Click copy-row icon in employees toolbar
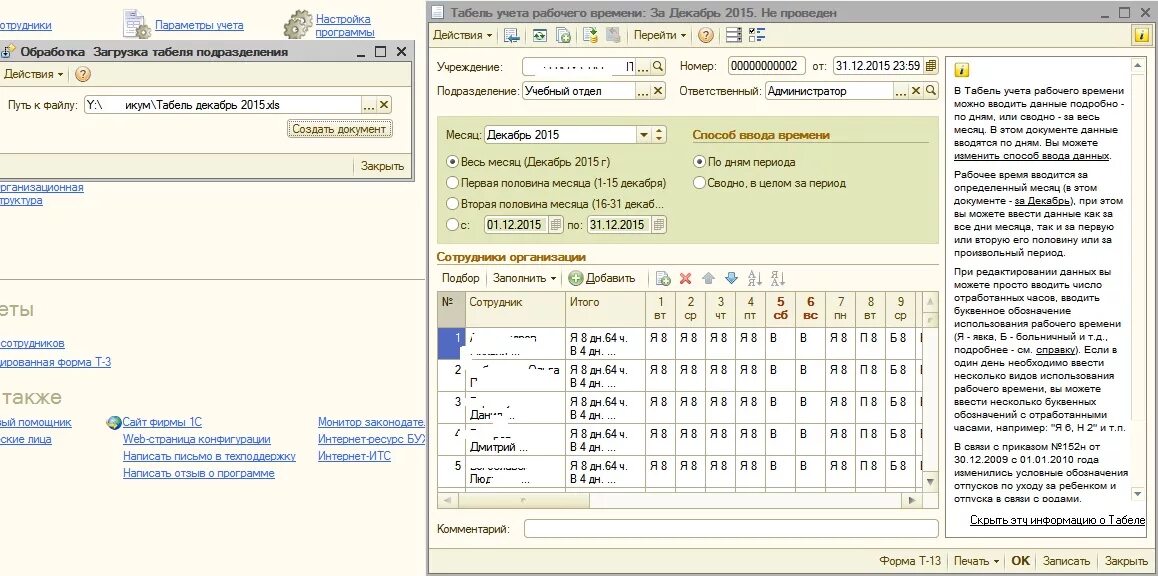1158x576 pixels. pyautogui.click(x=663, y=278)
